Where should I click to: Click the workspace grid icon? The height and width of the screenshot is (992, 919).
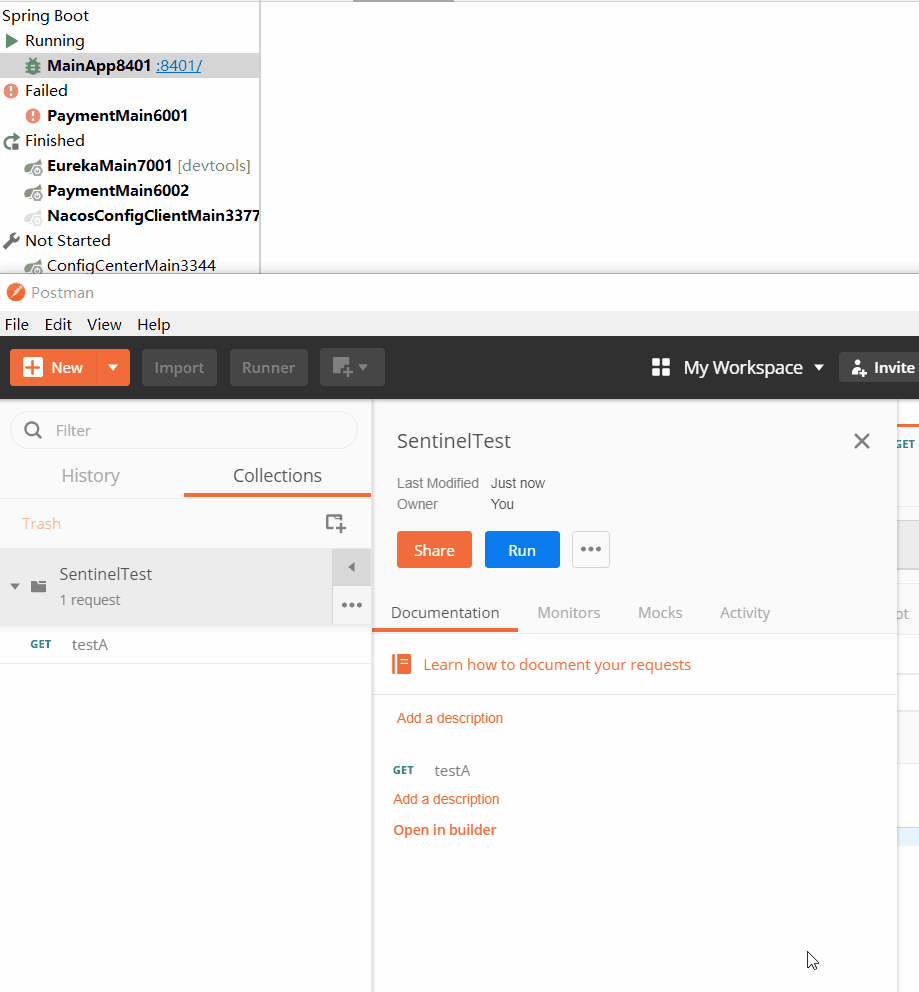tap(661, 368)
